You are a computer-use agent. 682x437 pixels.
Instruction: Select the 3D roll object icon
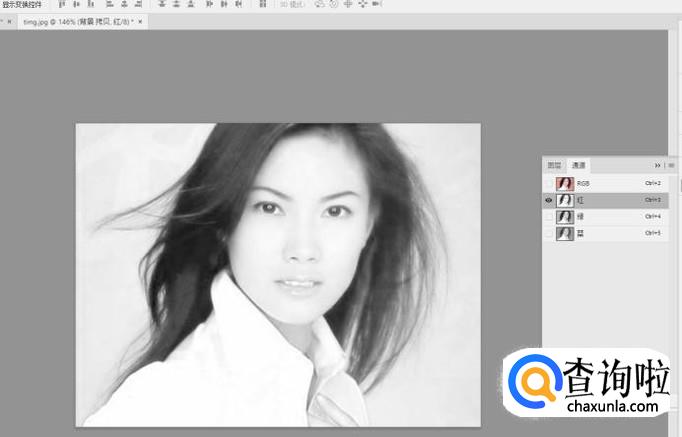pos(334,4)
